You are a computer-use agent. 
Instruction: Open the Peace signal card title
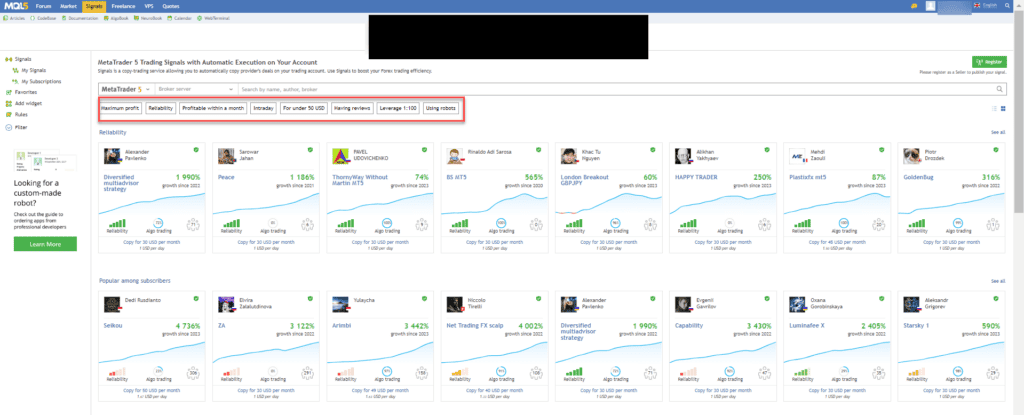click(x=227, y=177)
